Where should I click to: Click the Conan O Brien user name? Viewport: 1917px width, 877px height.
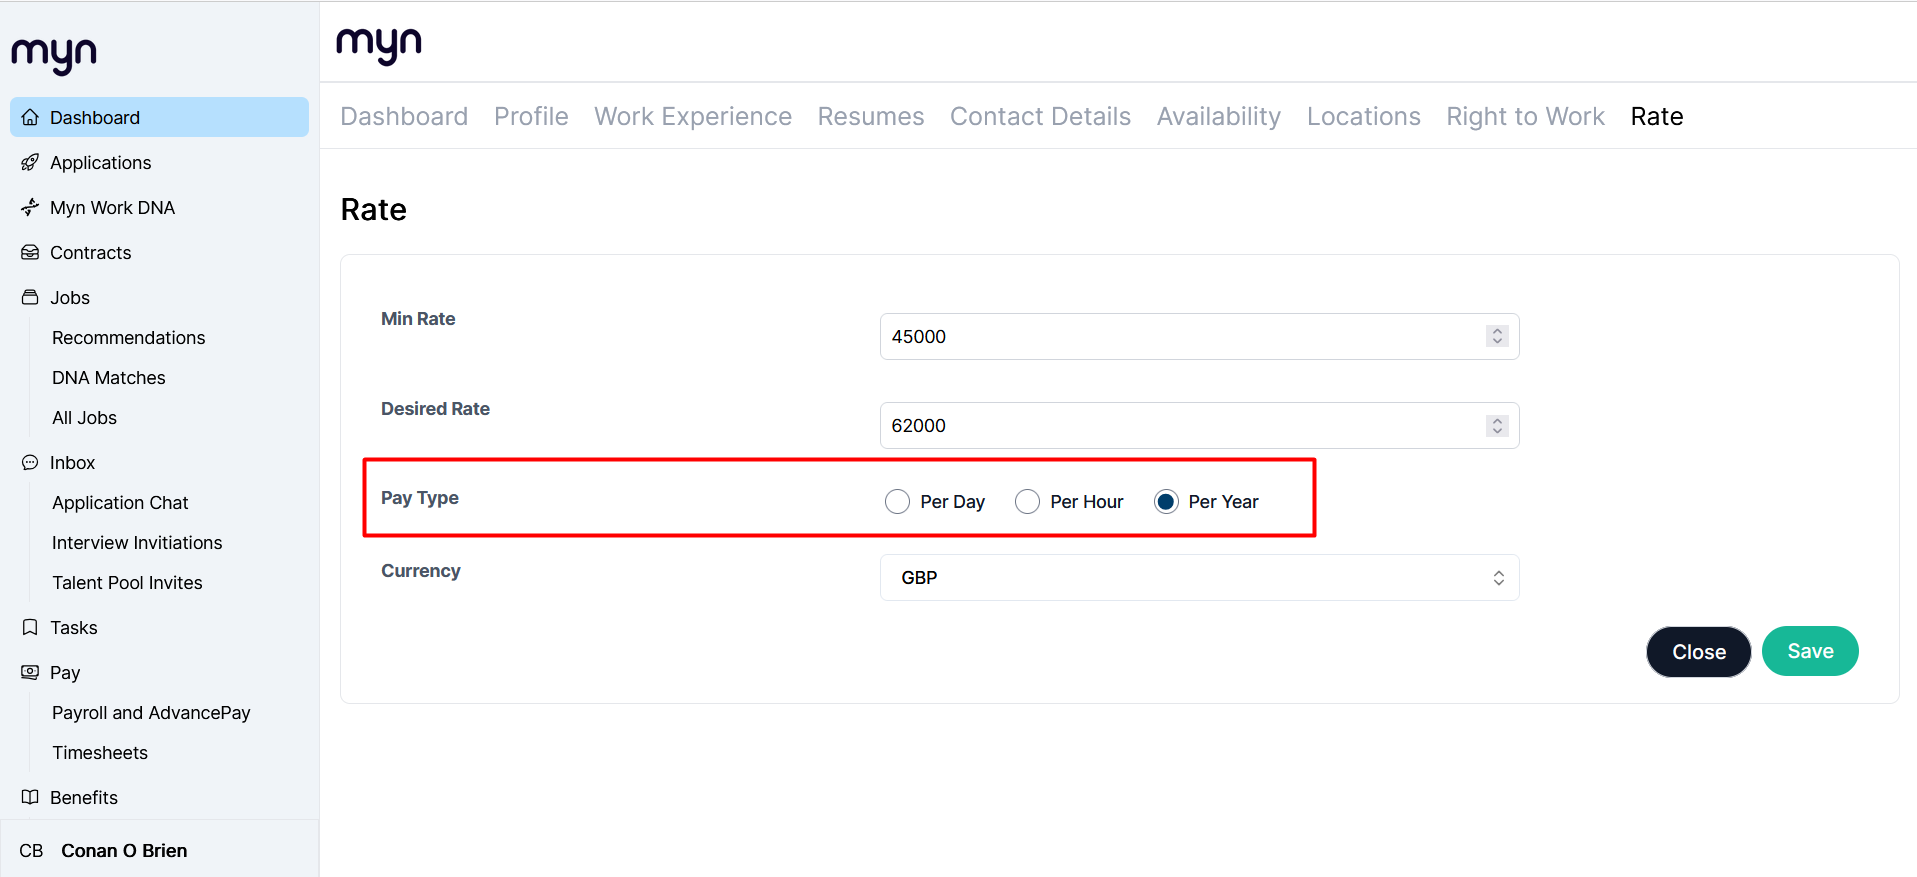124,850
